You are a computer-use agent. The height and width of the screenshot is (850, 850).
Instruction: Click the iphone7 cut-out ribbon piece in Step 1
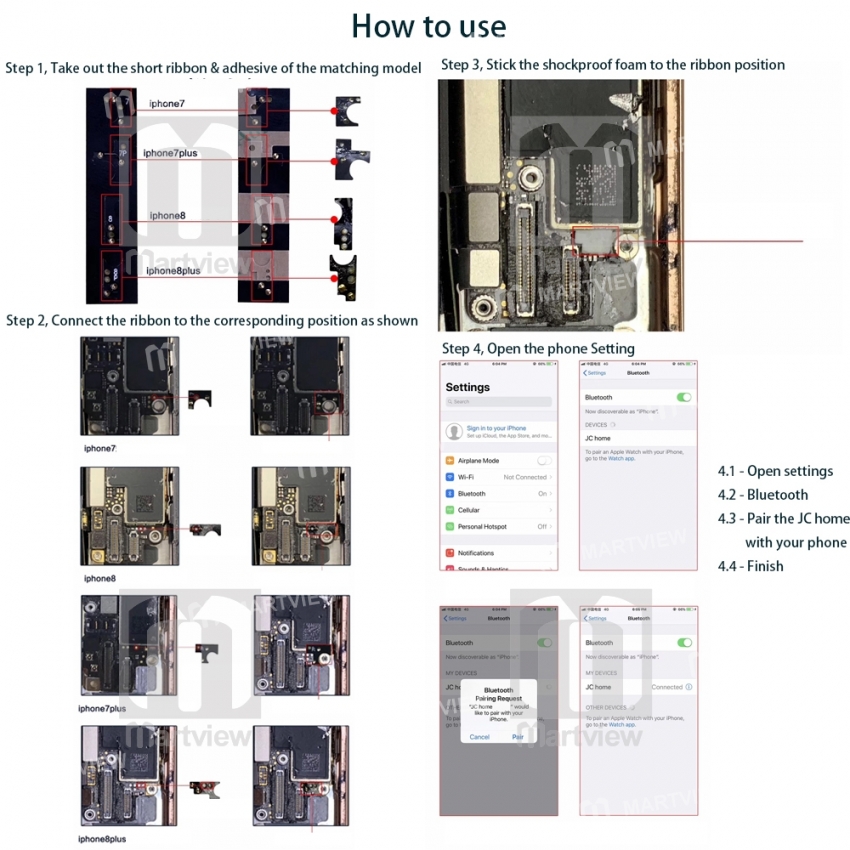pos(347,111)
